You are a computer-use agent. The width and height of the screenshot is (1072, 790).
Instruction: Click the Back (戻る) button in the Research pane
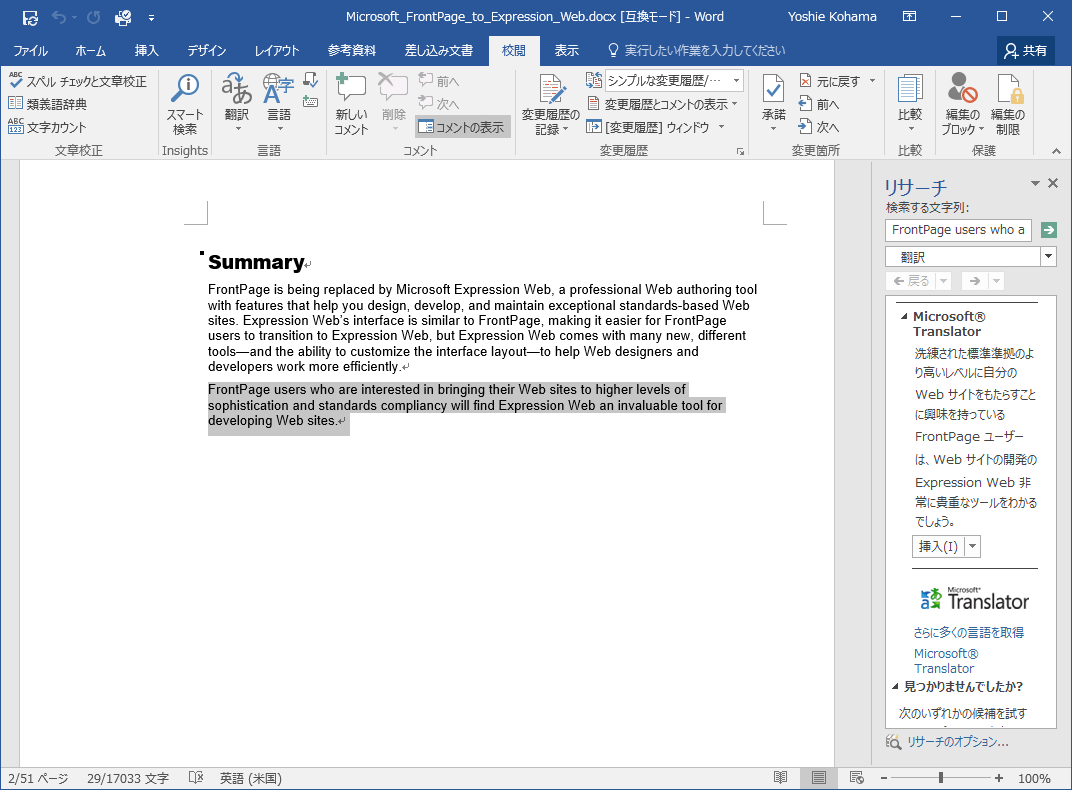[911, 281]
